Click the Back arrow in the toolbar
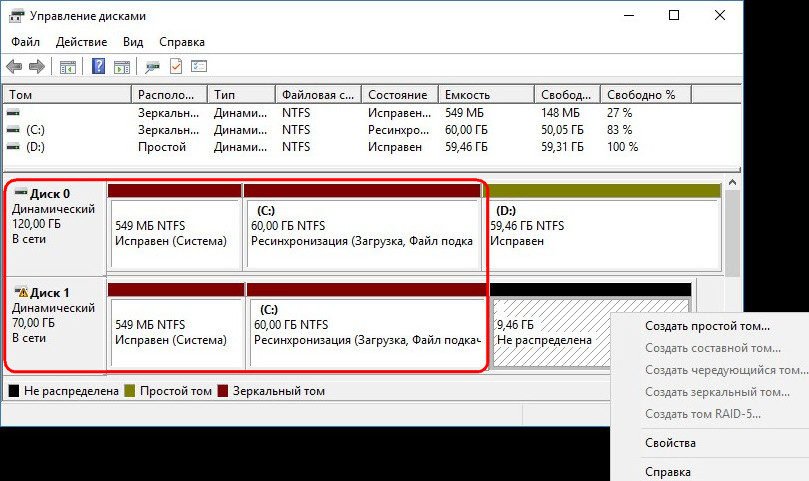The height and width of the screenshot is (481, 809). click(x=14, y=67)
